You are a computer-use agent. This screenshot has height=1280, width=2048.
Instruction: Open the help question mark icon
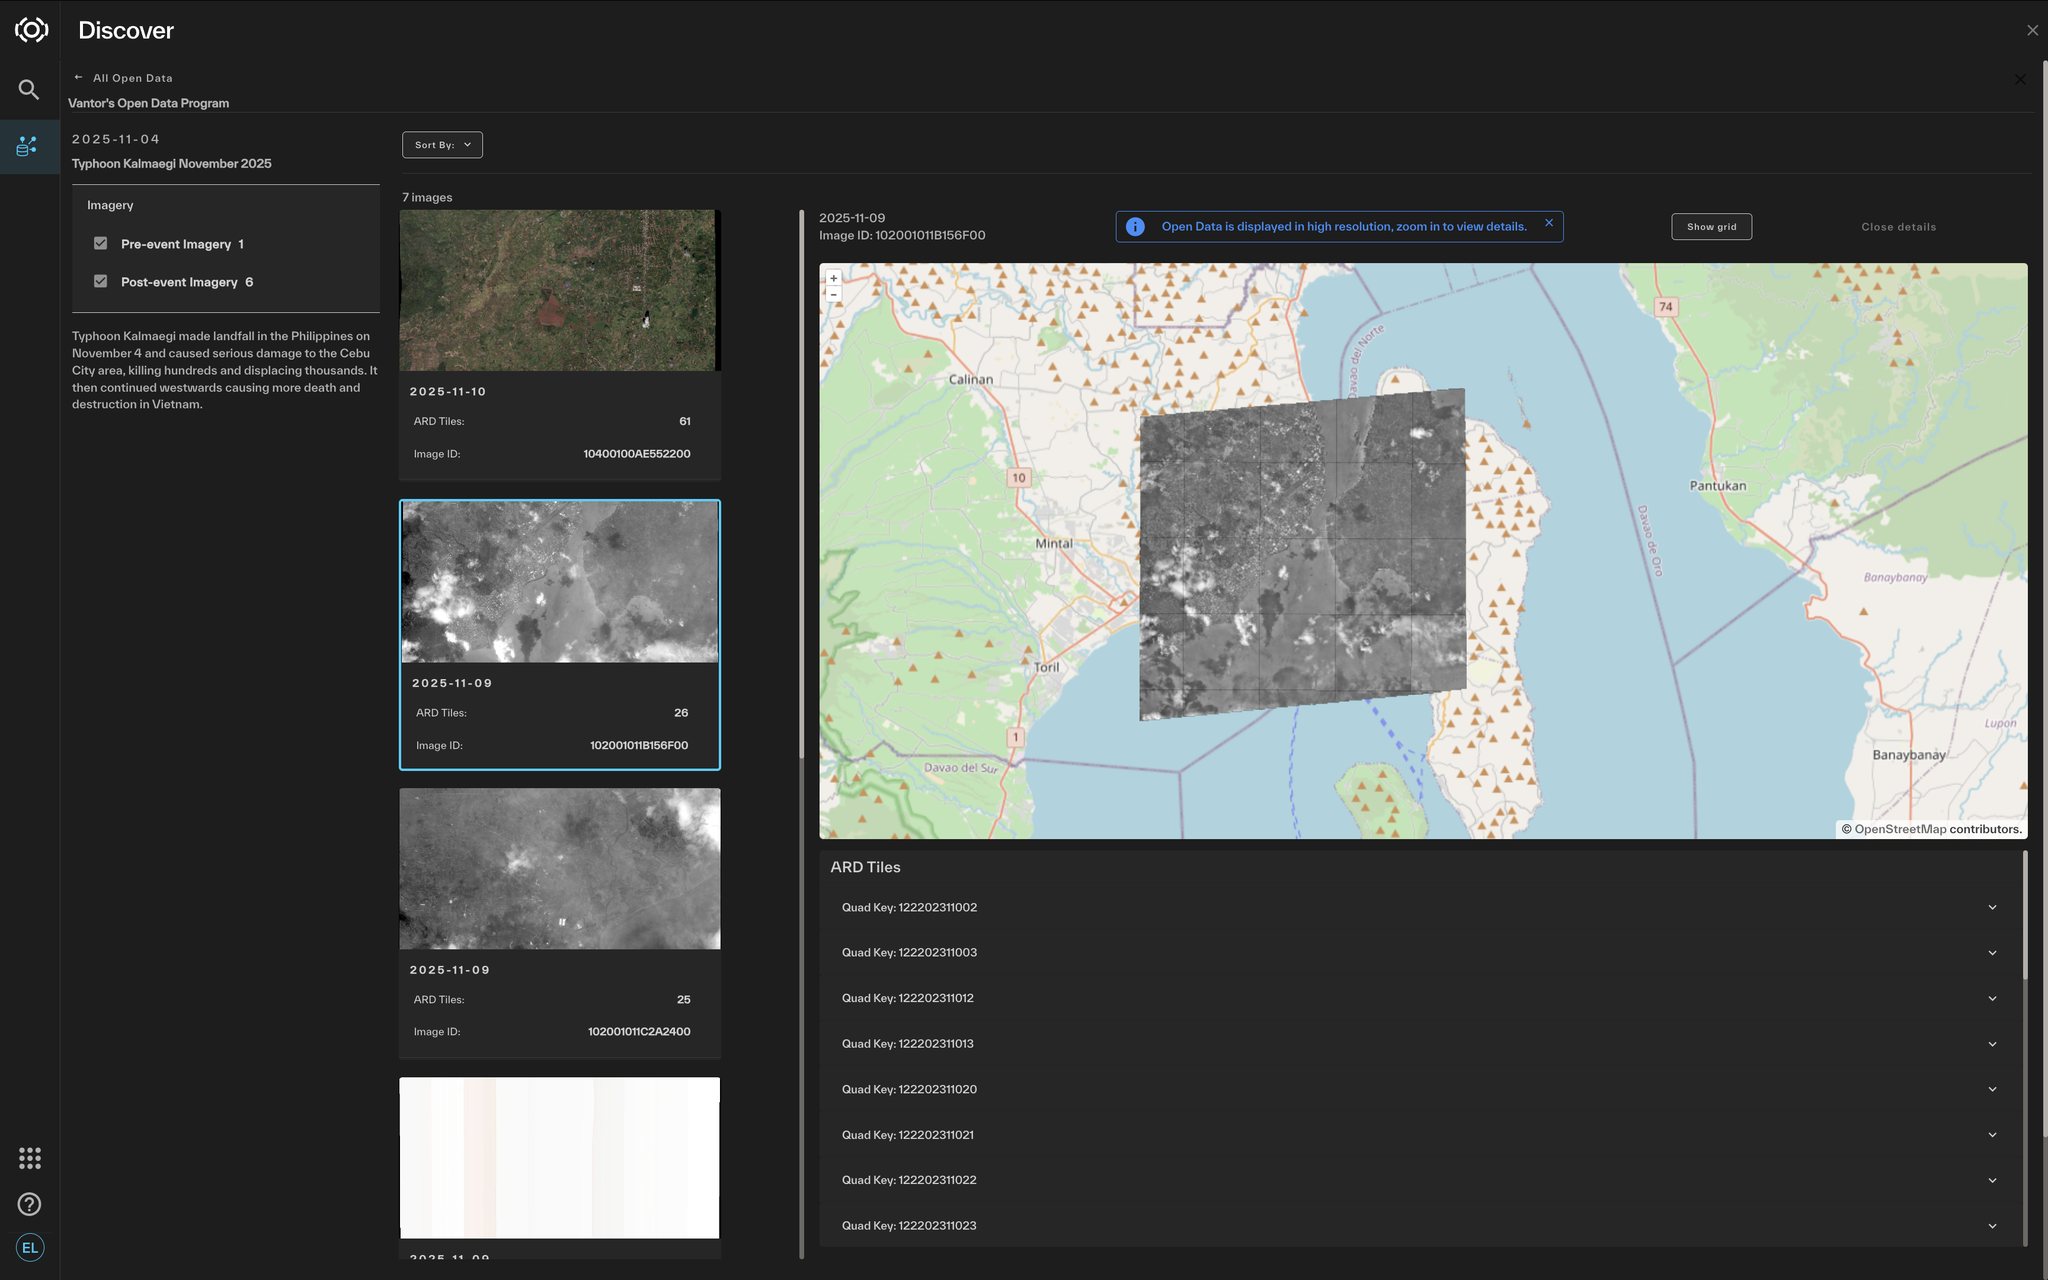(30, 1204)
